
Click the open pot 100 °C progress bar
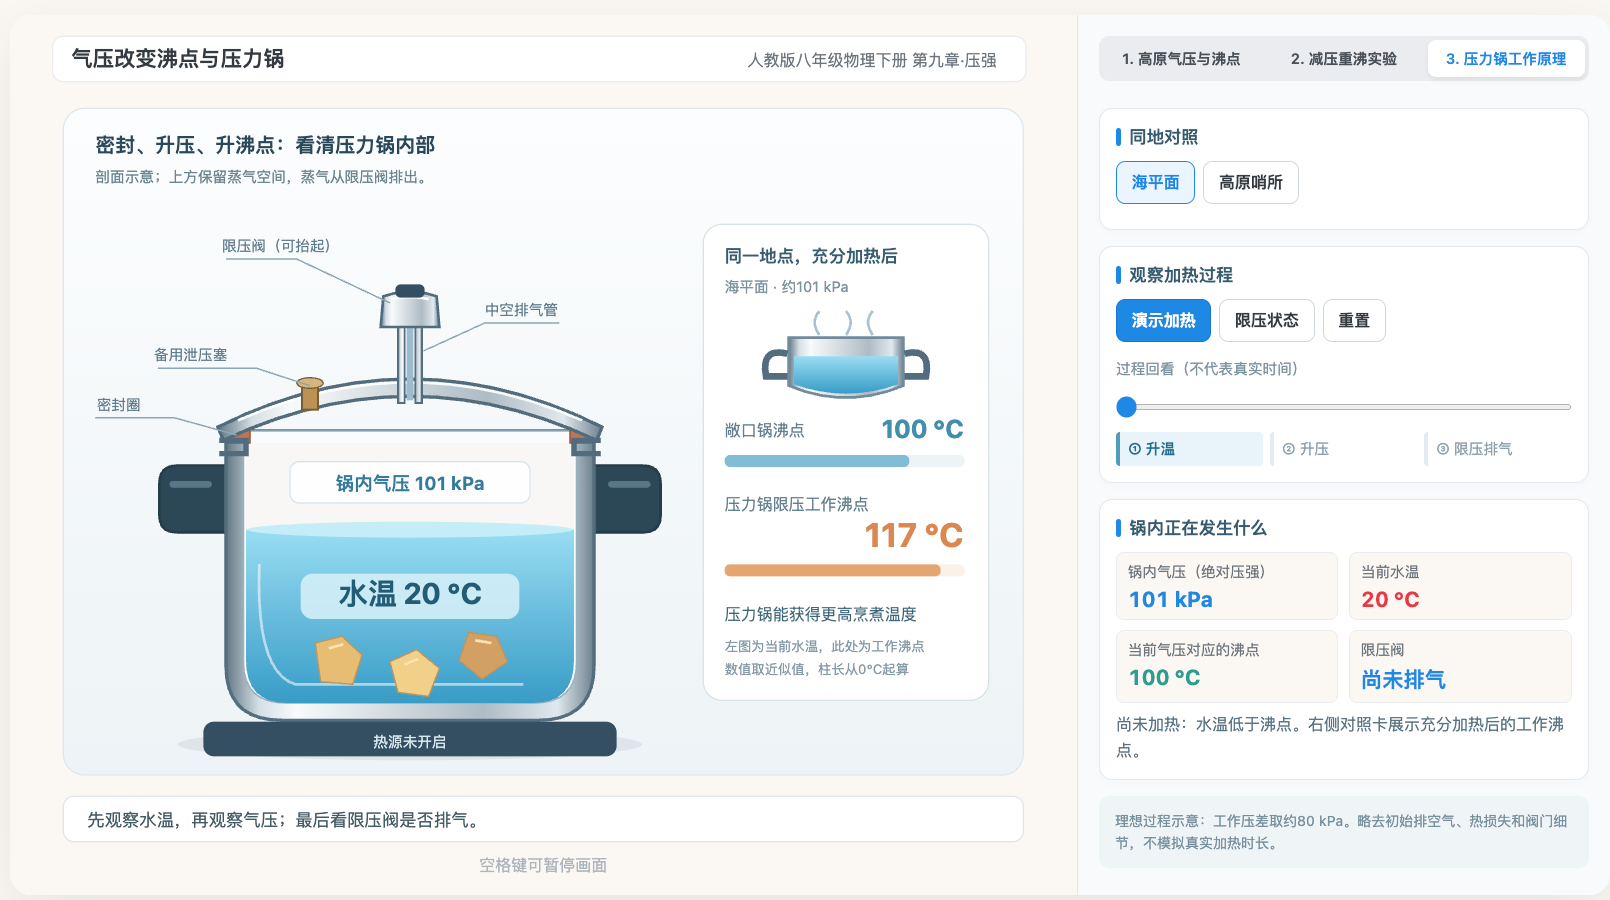[x=844, y=461]
